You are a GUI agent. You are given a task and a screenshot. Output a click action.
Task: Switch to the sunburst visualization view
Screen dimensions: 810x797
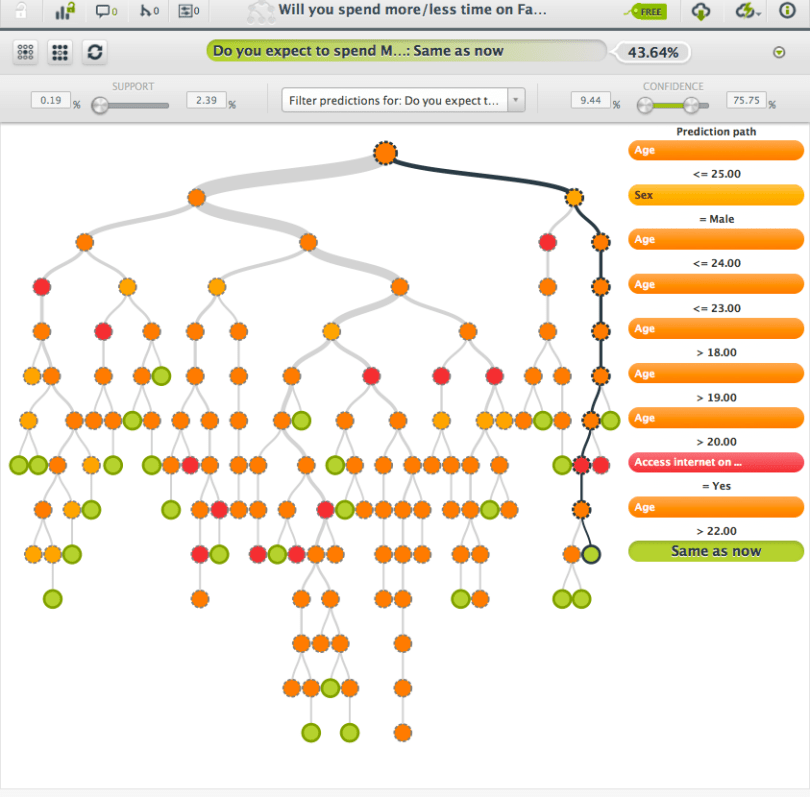pos(27,53)
